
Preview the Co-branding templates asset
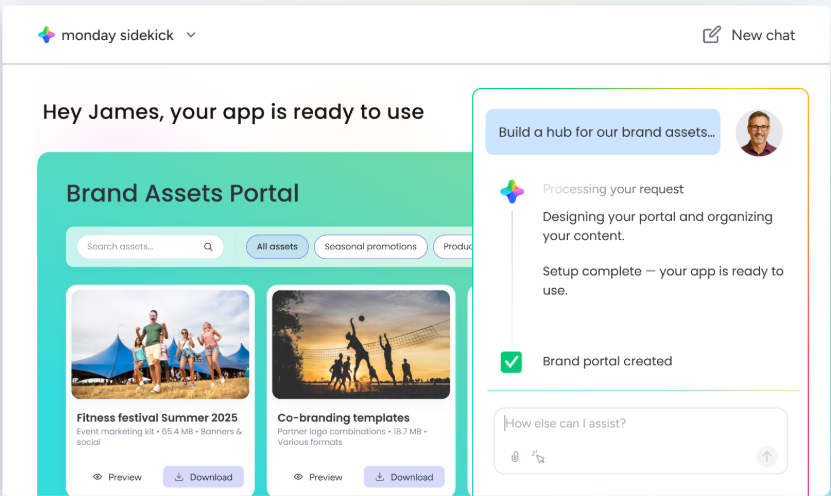point(319,477)
